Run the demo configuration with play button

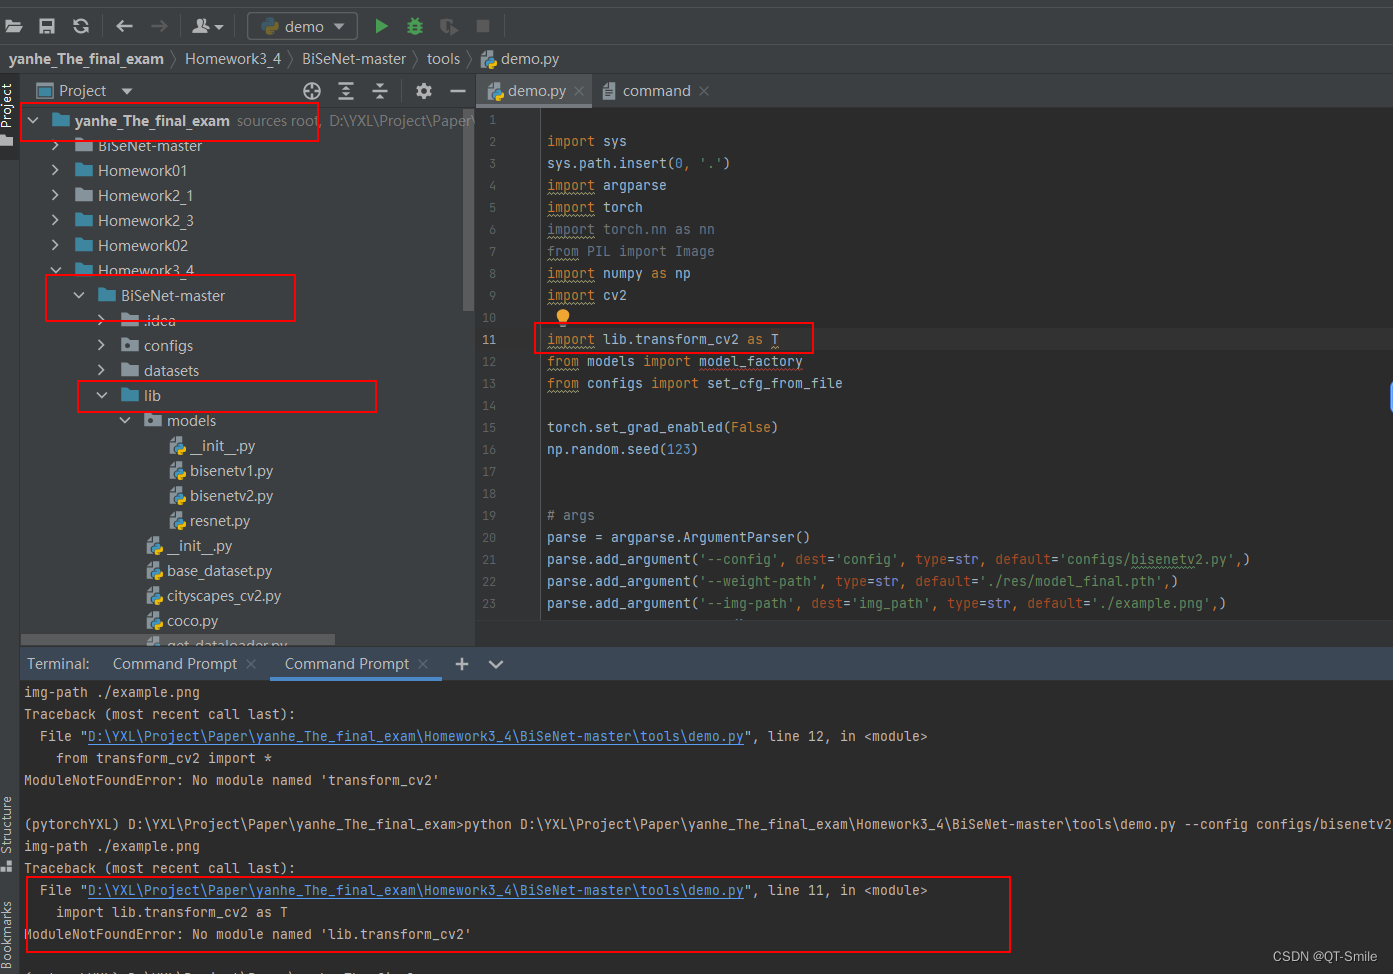[x=381, y=26]
